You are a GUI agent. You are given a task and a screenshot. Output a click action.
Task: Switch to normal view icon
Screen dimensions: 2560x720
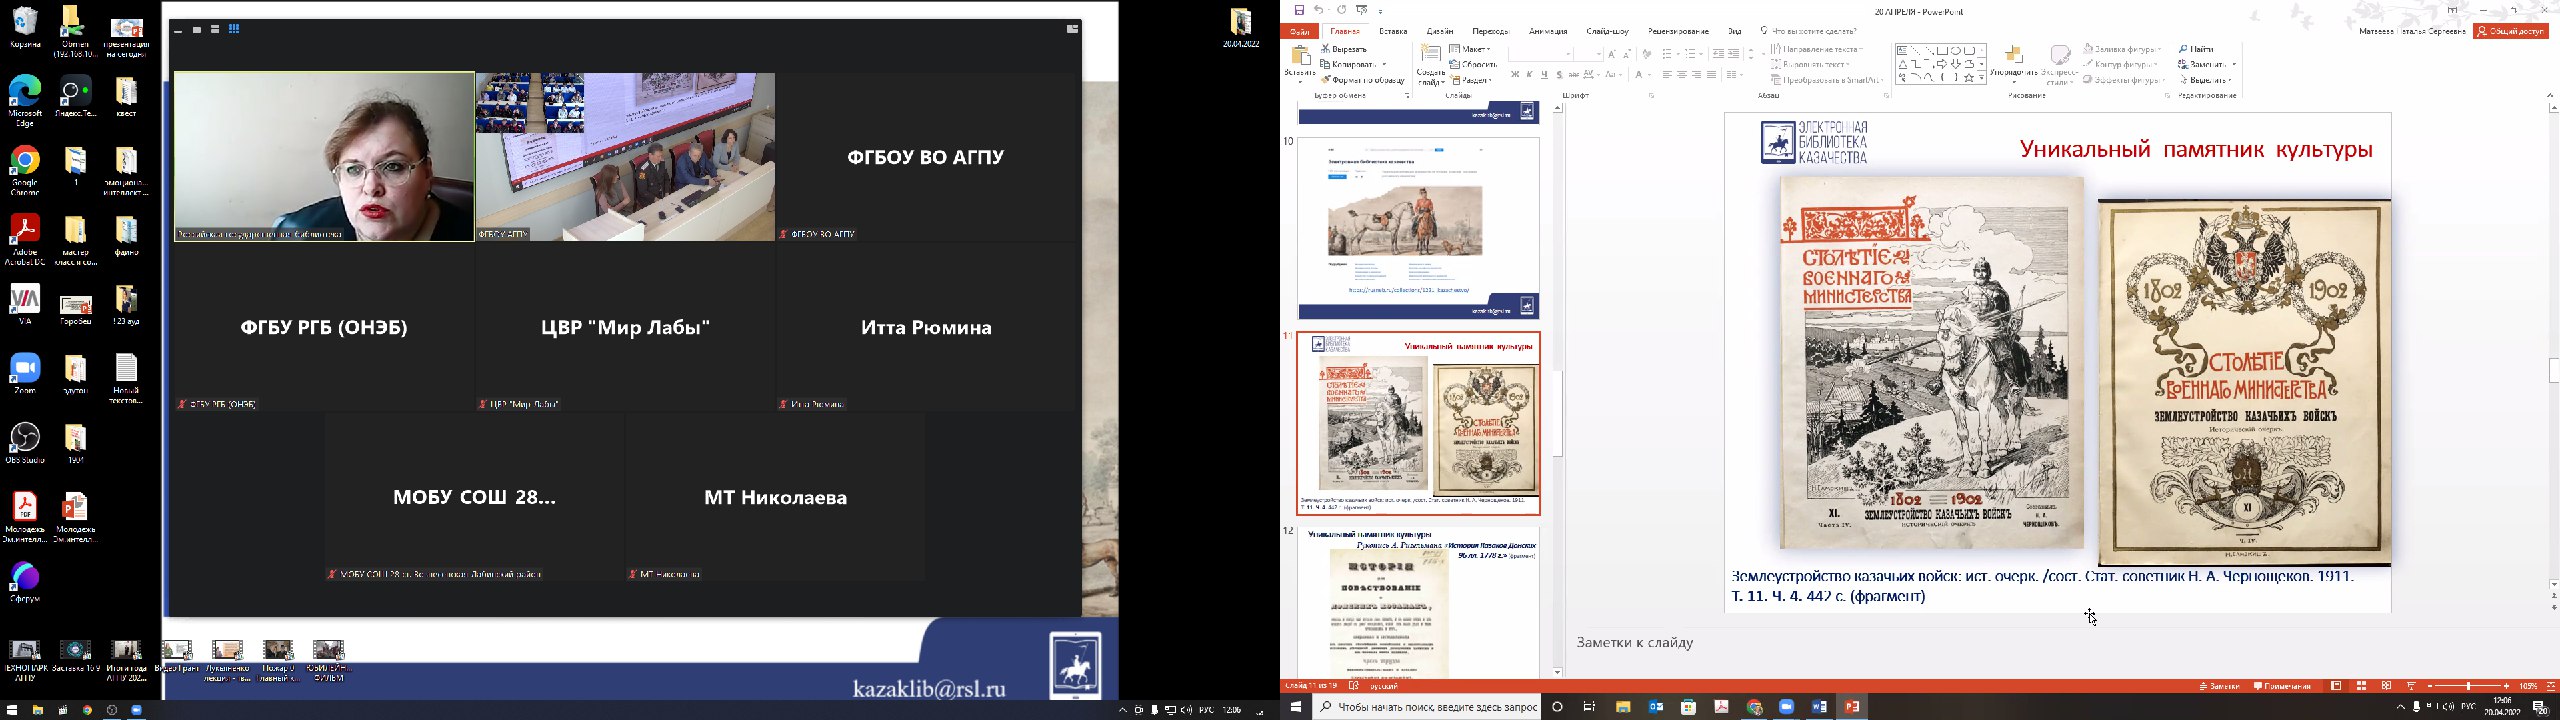[x=2336, y=687]
